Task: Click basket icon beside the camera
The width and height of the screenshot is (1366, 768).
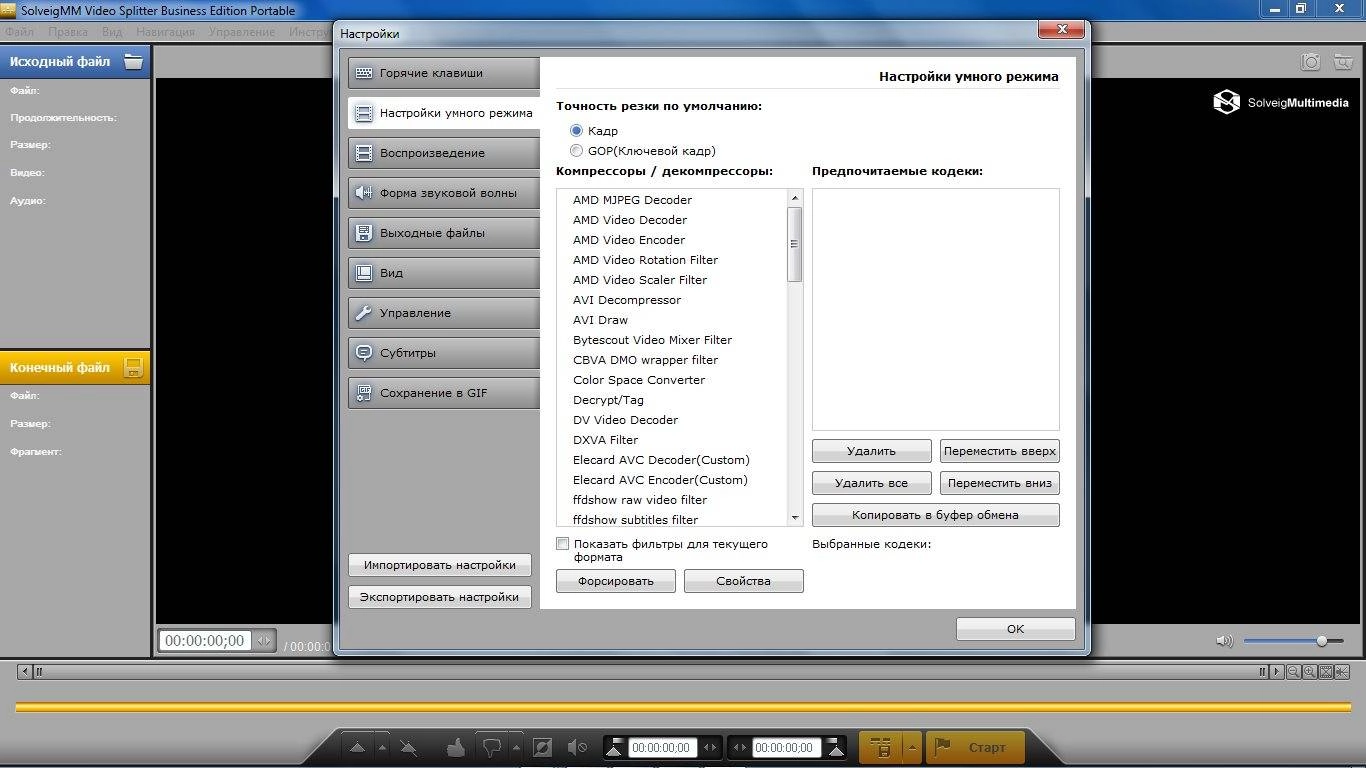Action: [1342, 62]
